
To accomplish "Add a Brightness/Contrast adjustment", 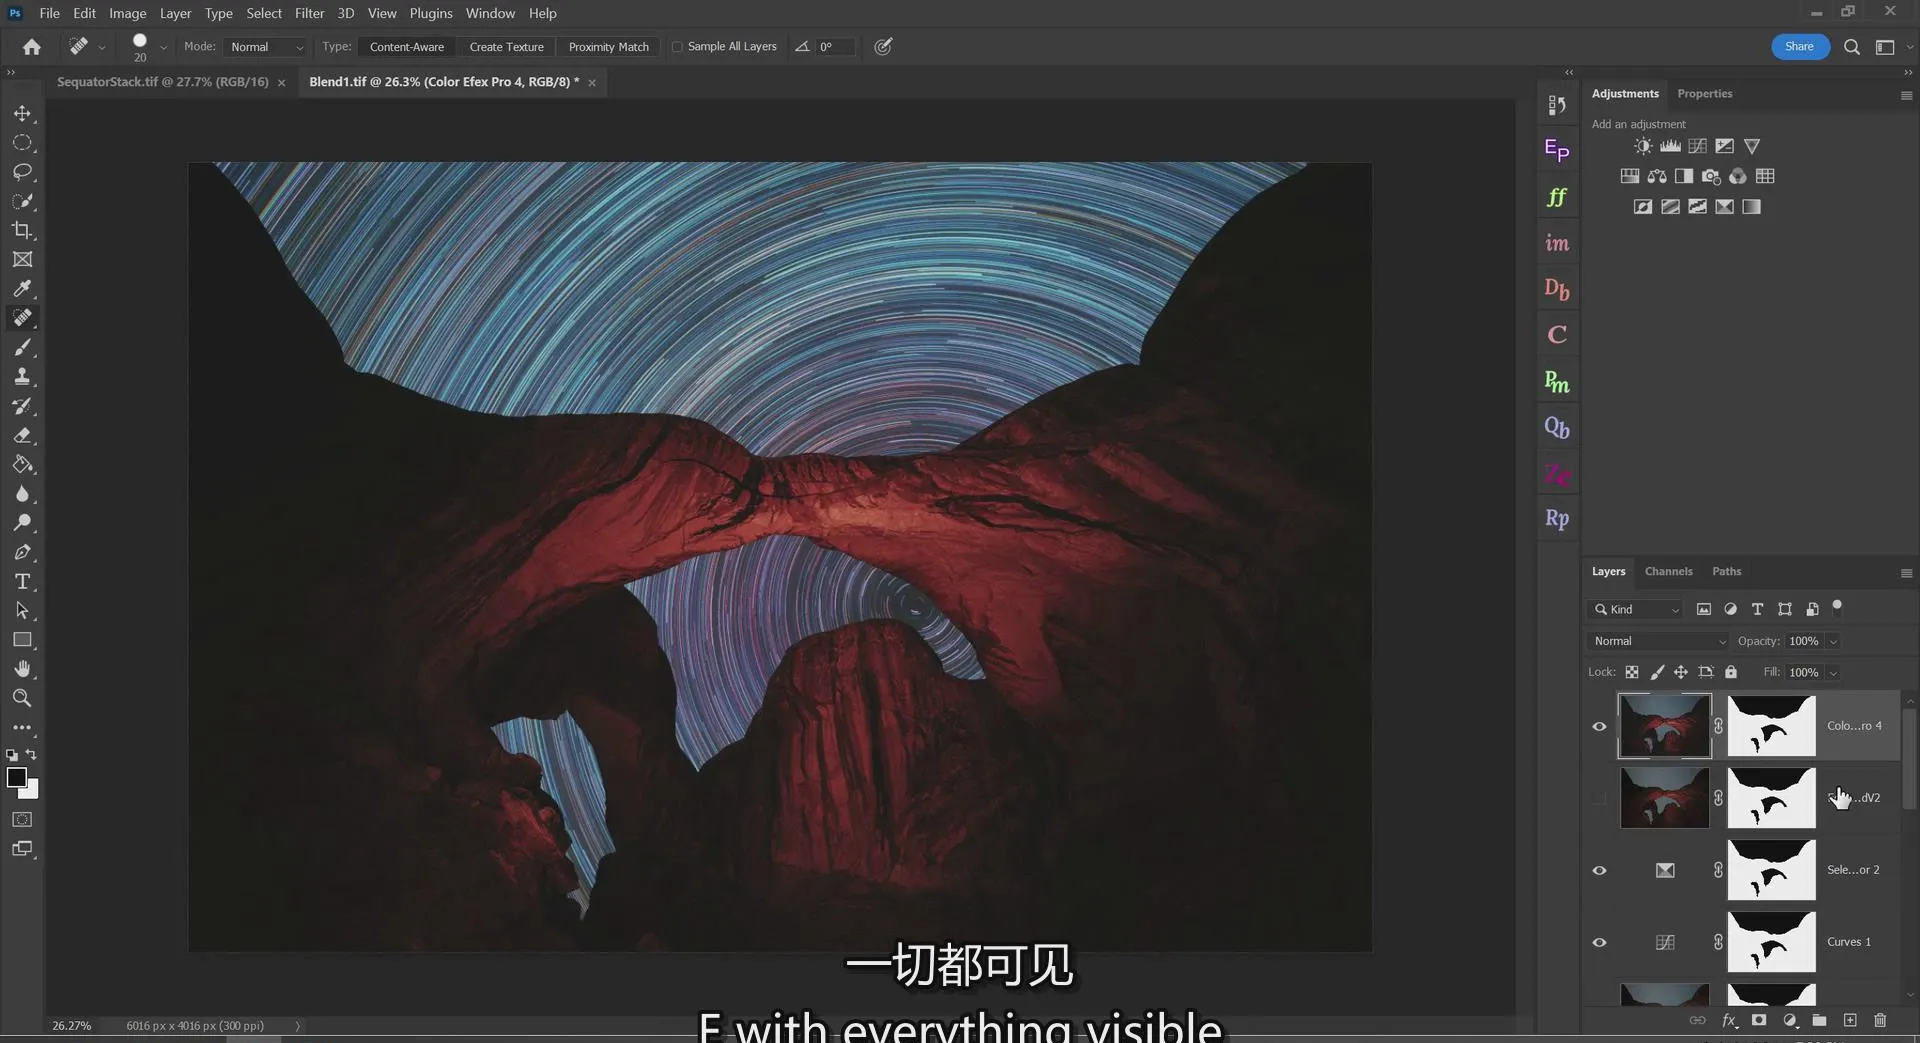I will [x=1643, y=146].
